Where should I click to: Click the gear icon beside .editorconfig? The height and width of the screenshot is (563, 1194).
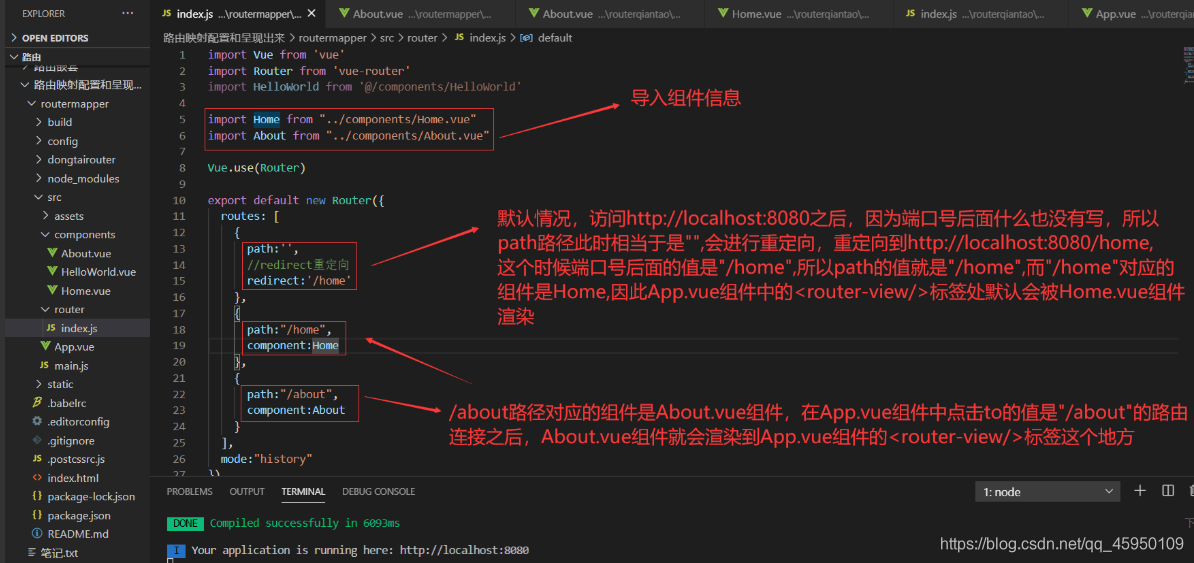coord(37,421)
